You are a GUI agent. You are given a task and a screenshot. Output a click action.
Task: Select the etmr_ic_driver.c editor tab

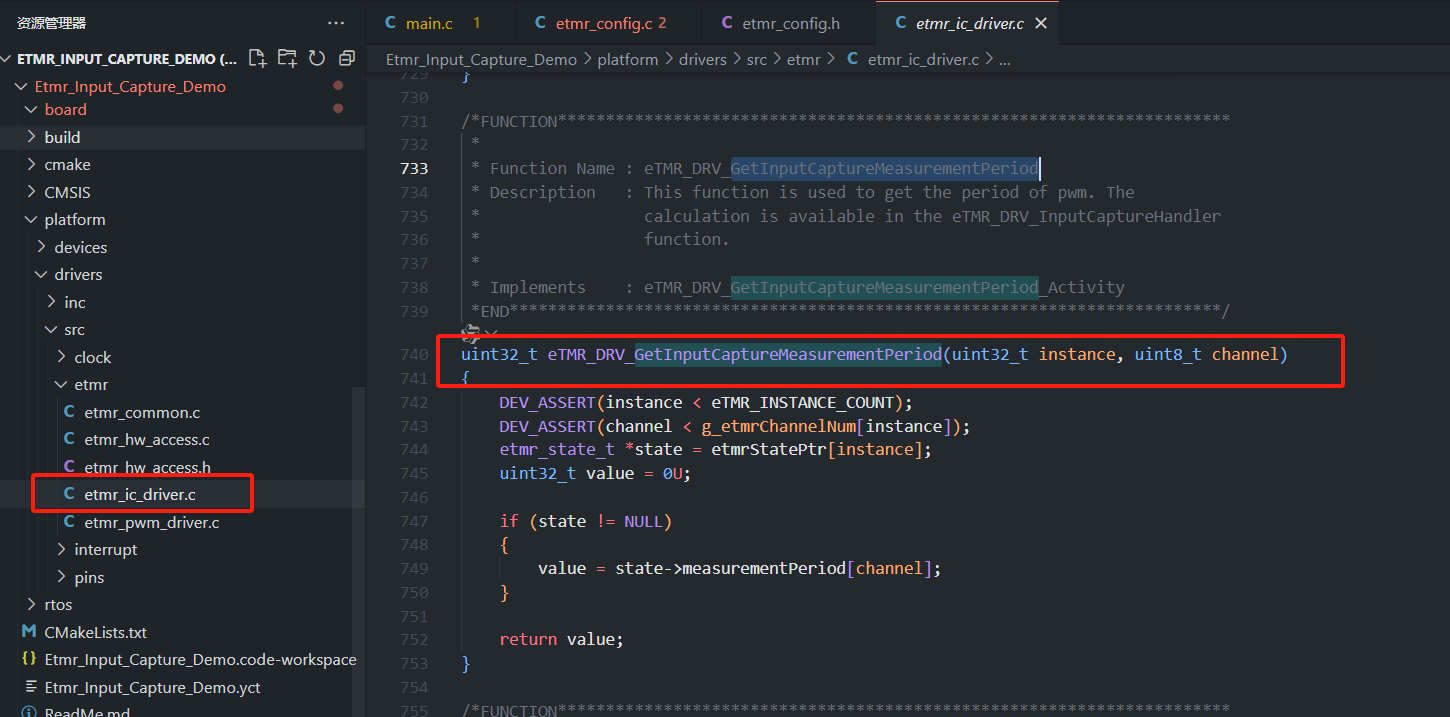[x=968, y=22]
